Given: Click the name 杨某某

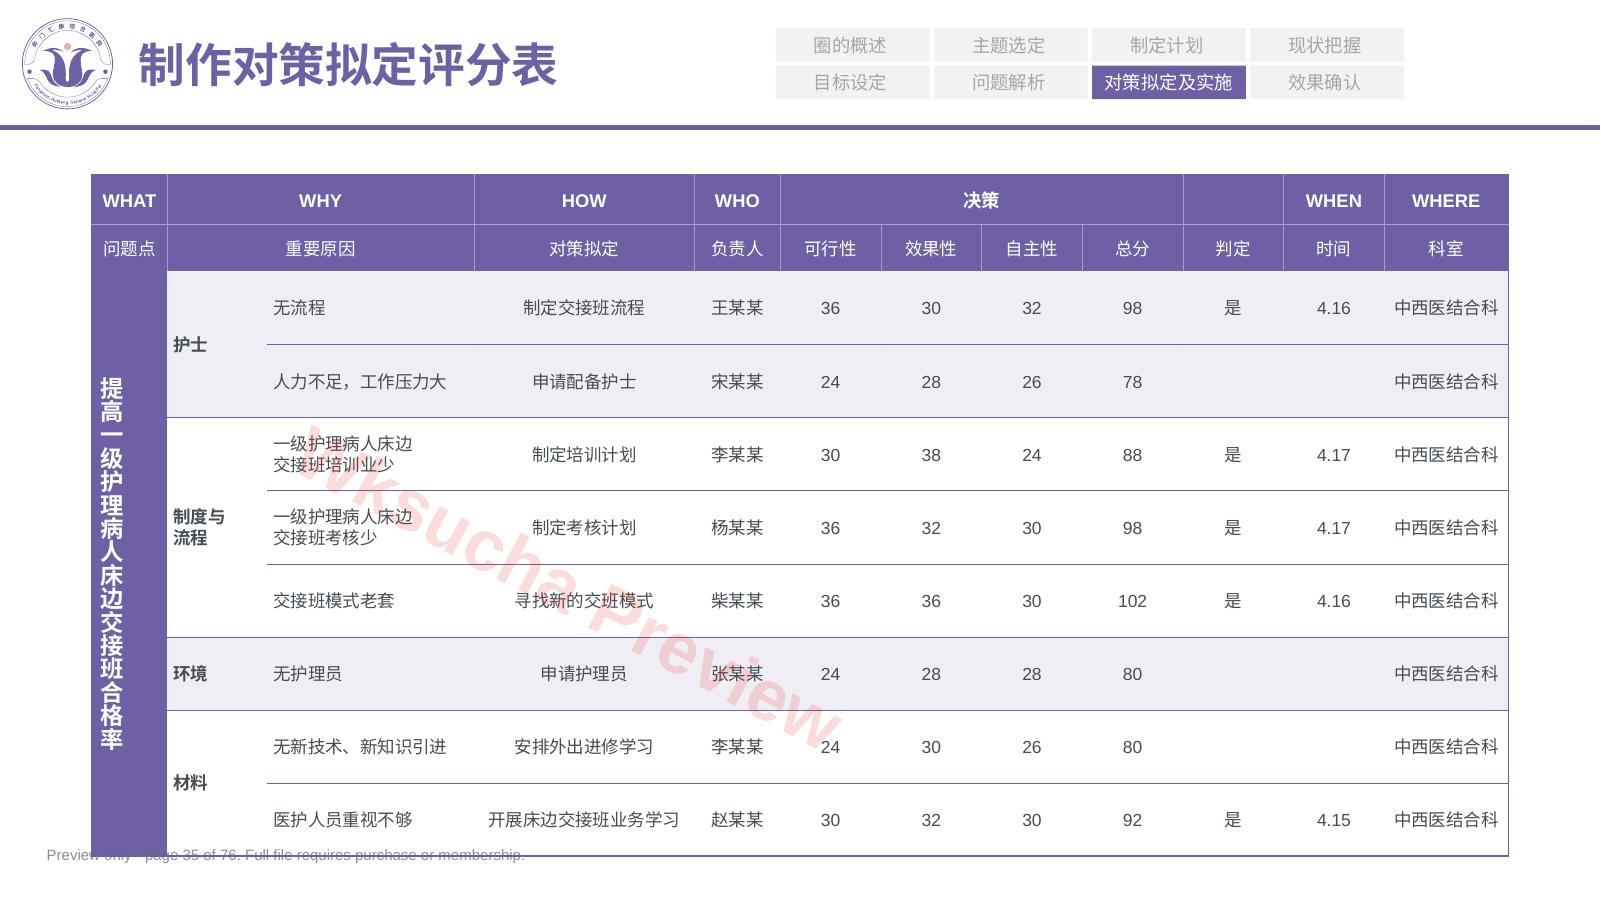Looking at the screenshot, I should click(737, 527).
